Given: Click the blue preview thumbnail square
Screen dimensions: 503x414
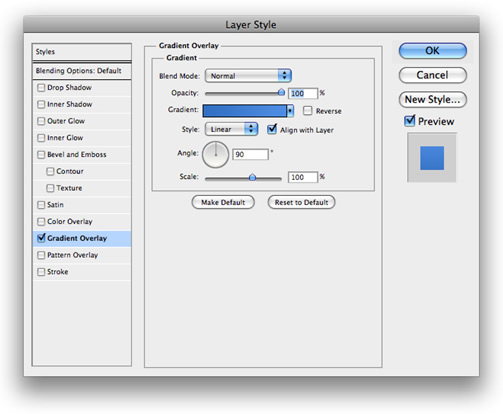Looking at the screenshot, I should (432, 158).
